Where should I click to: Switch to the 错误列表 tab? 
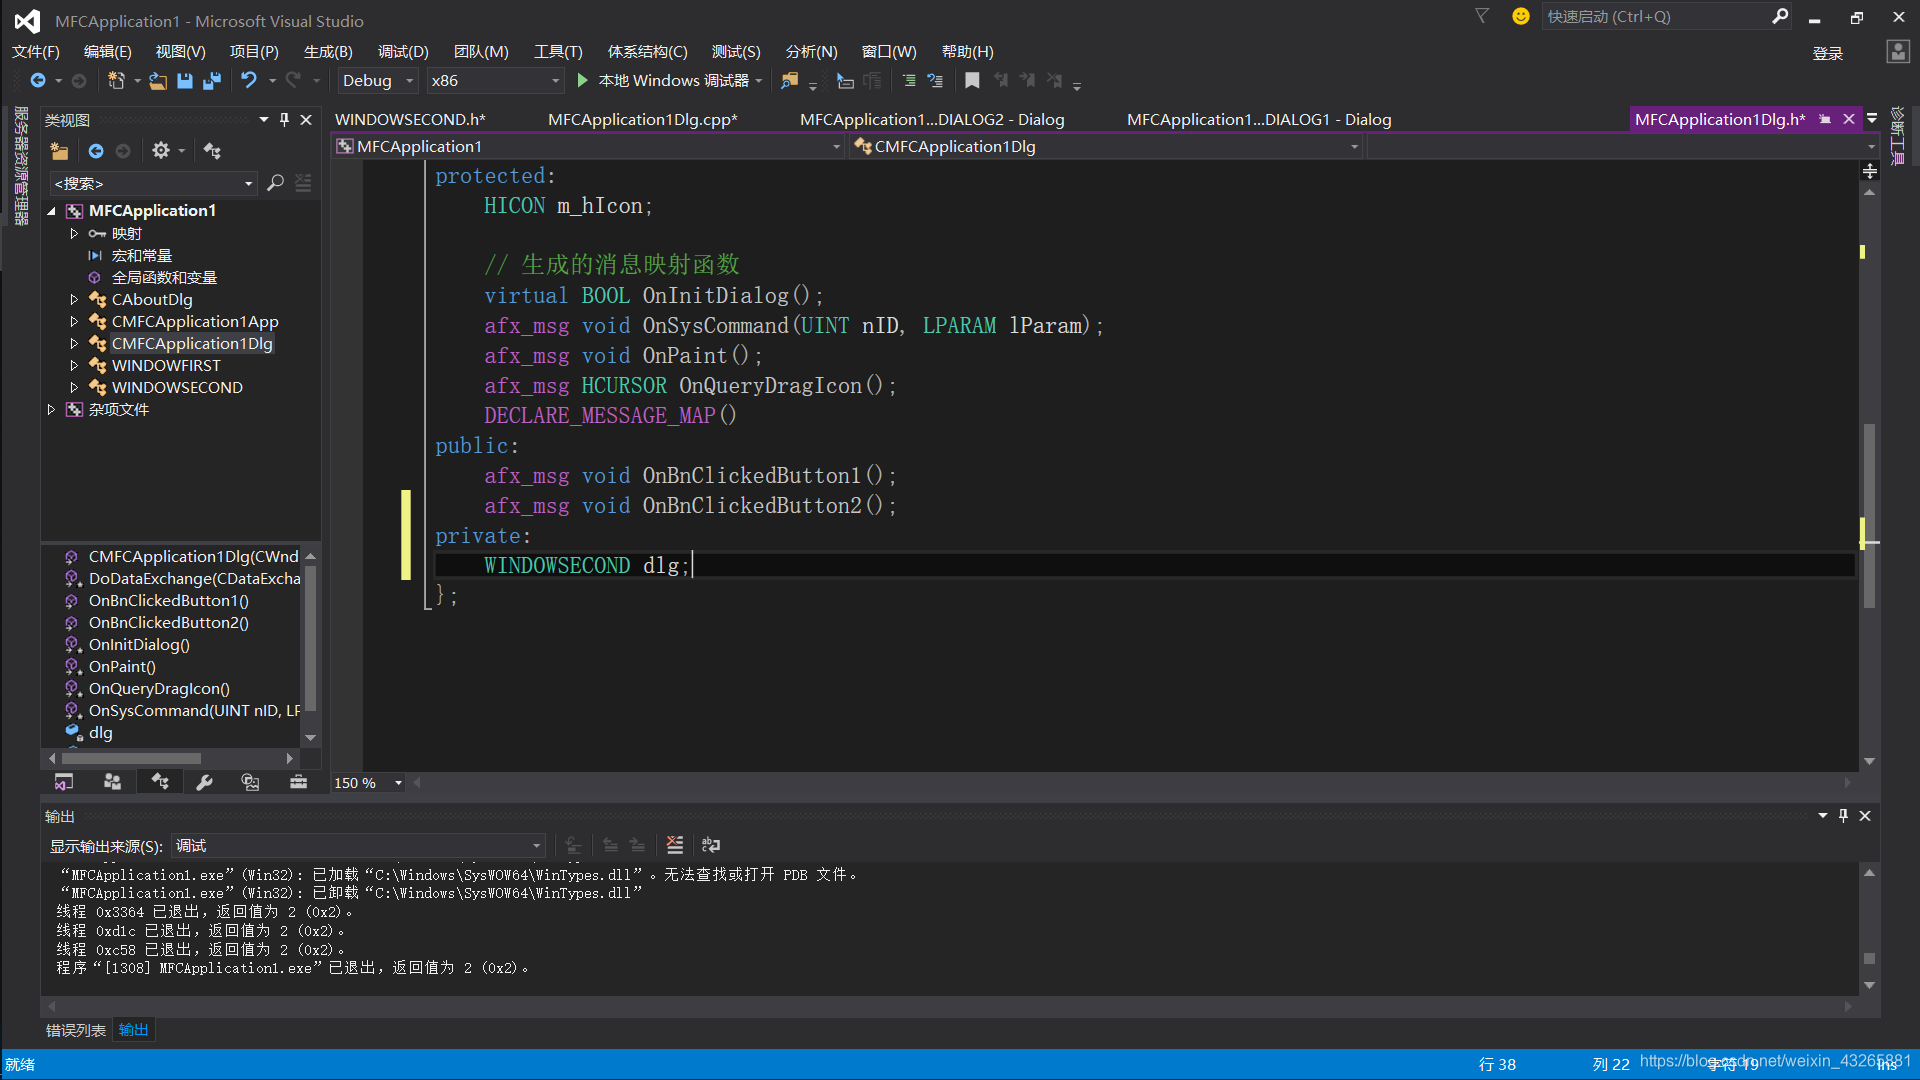click(x=76, y=1030)
